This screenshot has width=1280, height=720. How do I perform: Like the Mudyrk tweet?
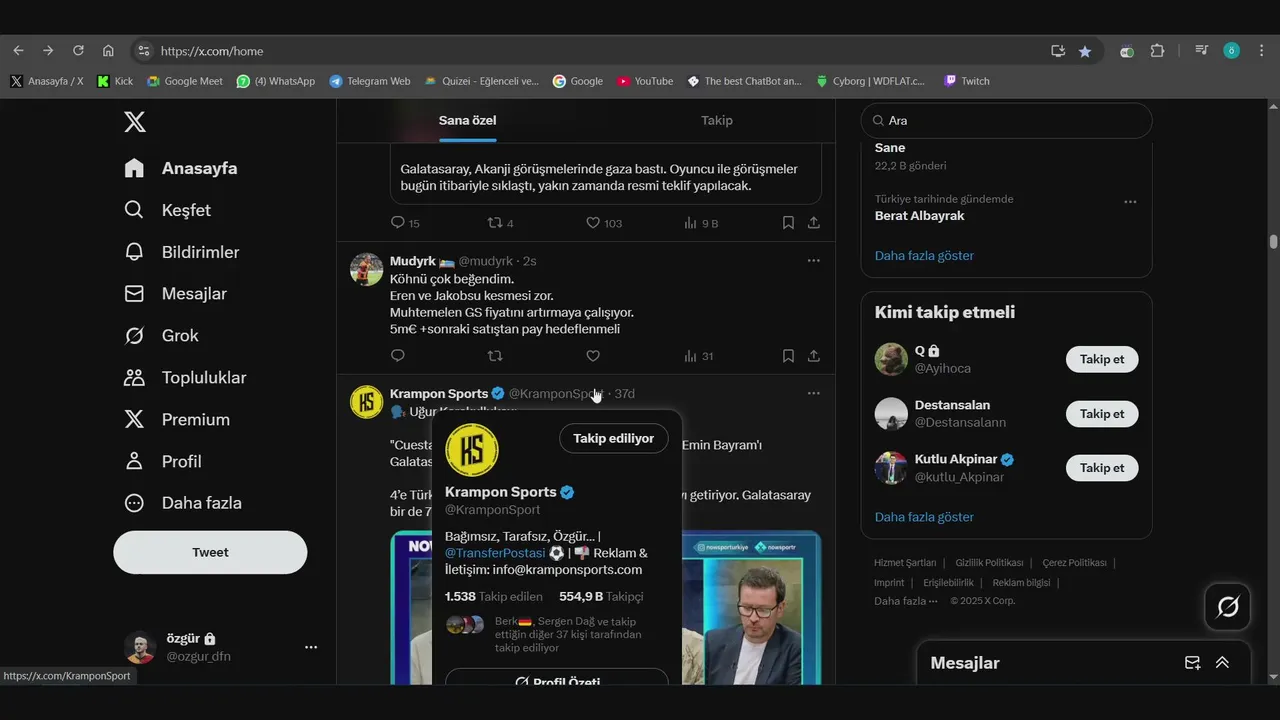coord(592,356)
